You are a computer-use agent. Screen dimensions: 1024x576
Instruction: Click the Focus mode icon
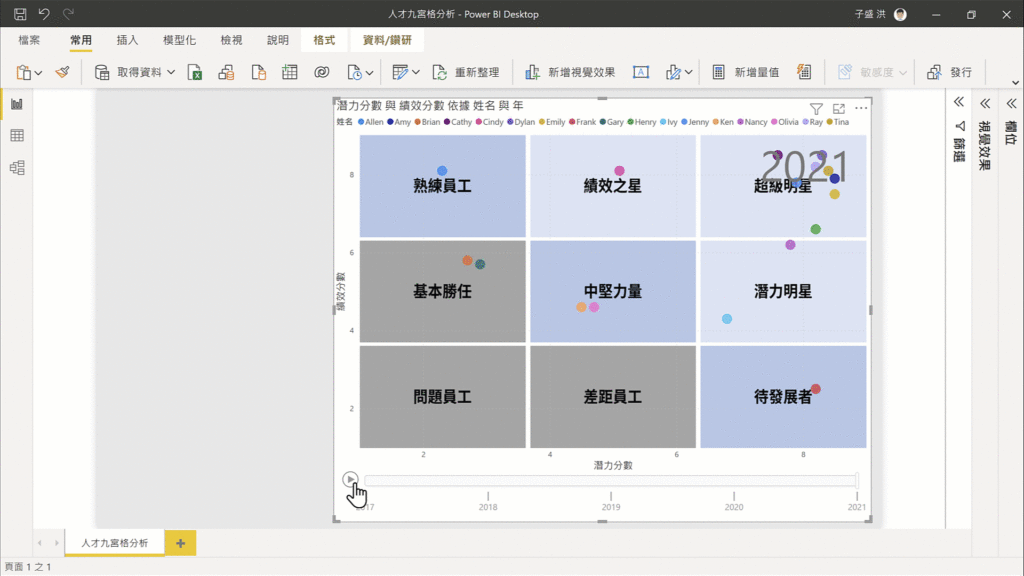pos(839,108)
